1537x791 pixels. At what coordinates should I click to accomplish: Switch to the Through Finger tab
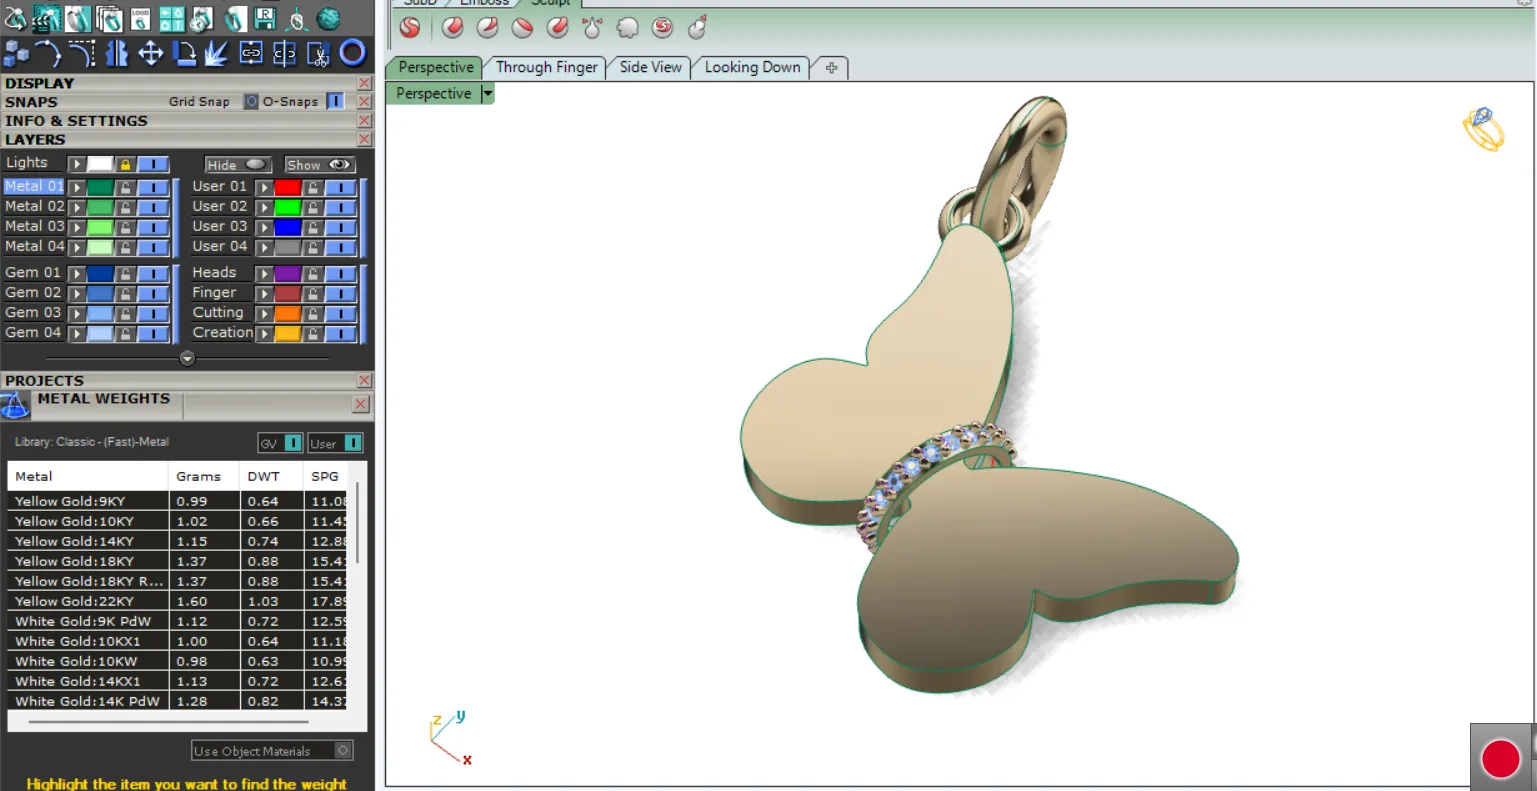[546, 67]
